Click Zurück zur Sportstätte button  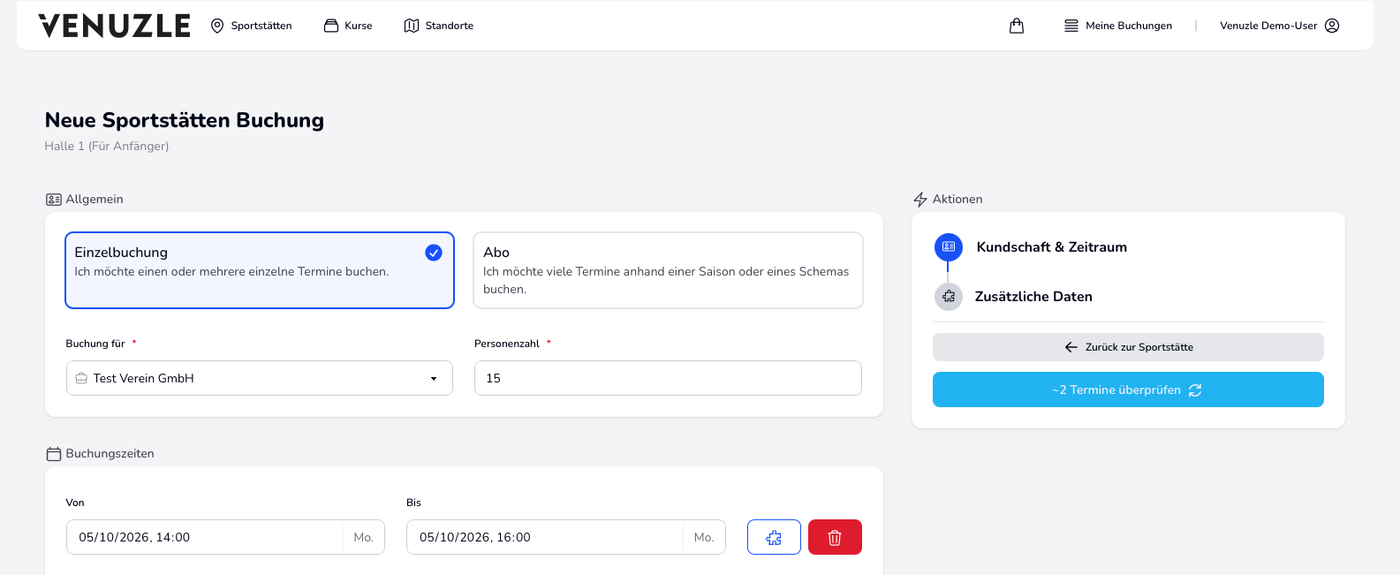(1128, 347)
